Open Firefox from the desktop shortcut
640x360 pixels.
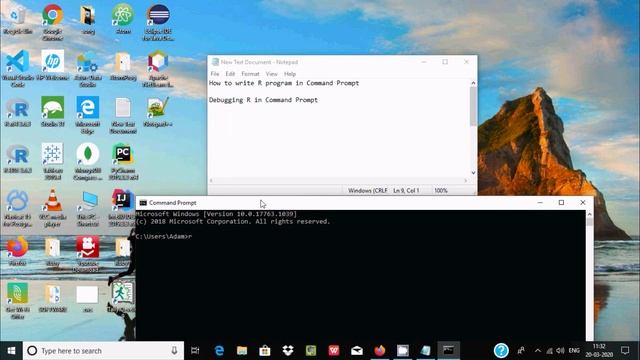tap(18, 251)
